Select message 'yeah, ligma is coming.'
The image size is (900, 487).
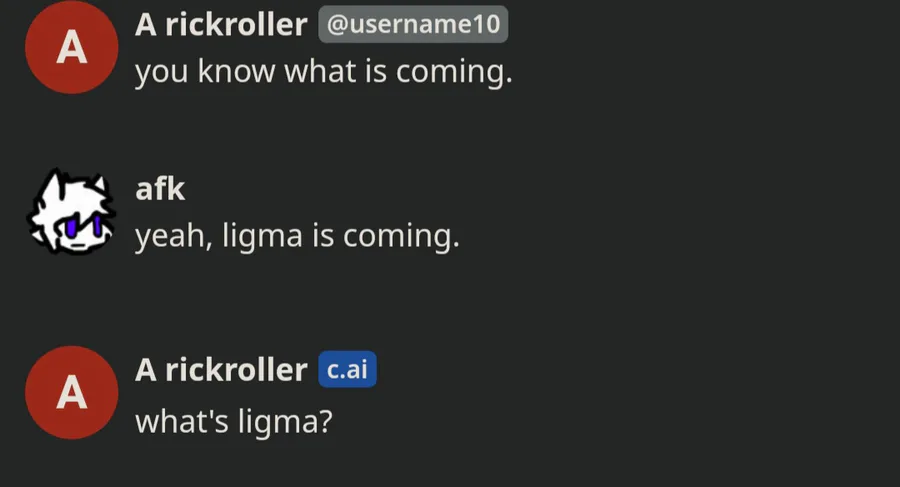[x=297, y=236]
